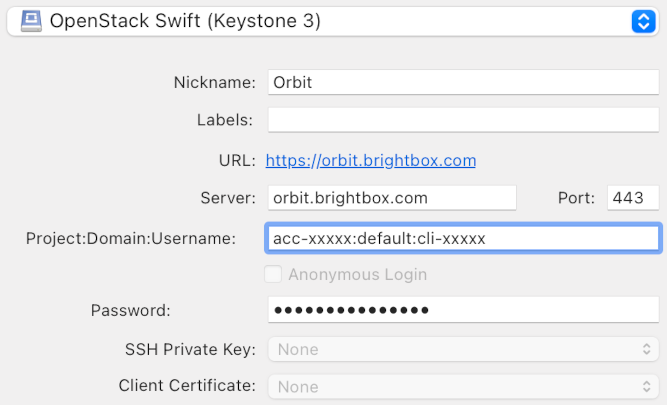Toggle the Anonymous Login checkbox
667x405 pixels.
[x=273, y=274]
